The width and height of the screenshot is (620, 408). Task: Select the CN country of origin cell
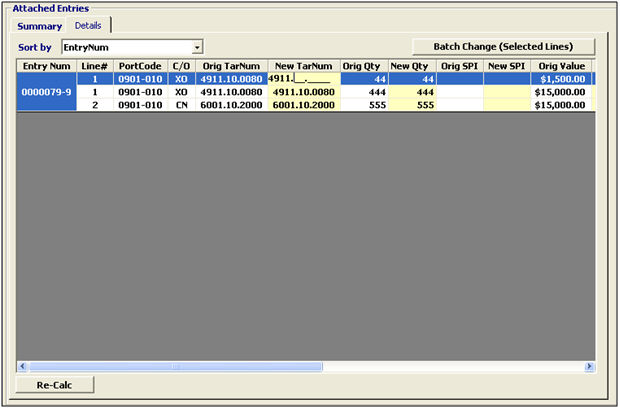[180, 104]
